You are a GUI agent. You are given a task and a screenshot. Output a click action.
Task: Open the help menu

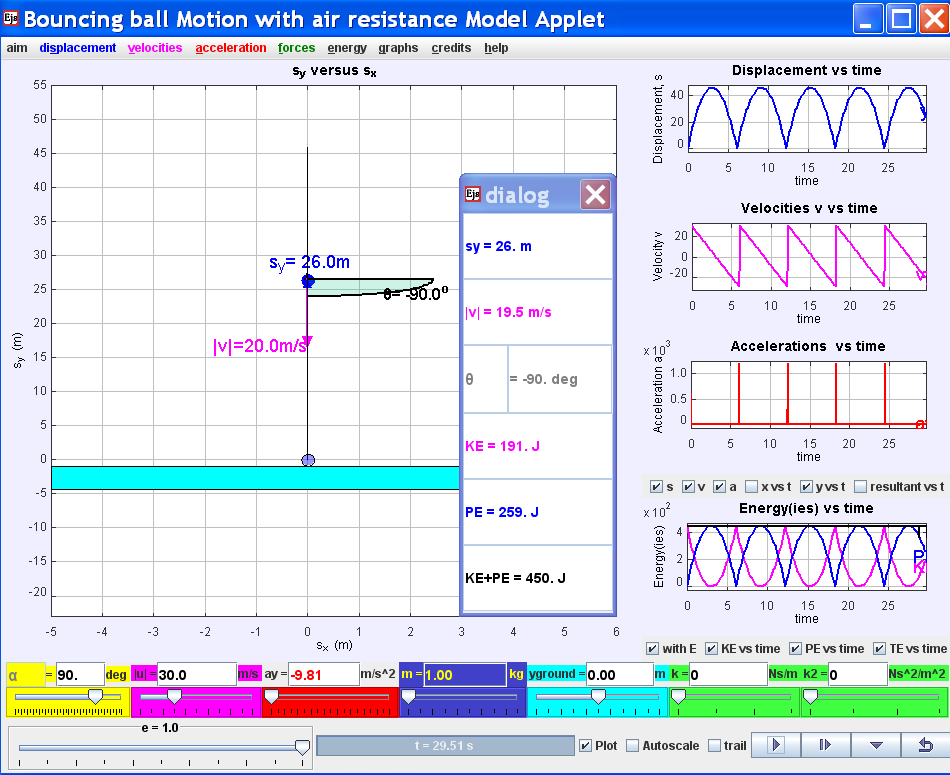(496, 48)
